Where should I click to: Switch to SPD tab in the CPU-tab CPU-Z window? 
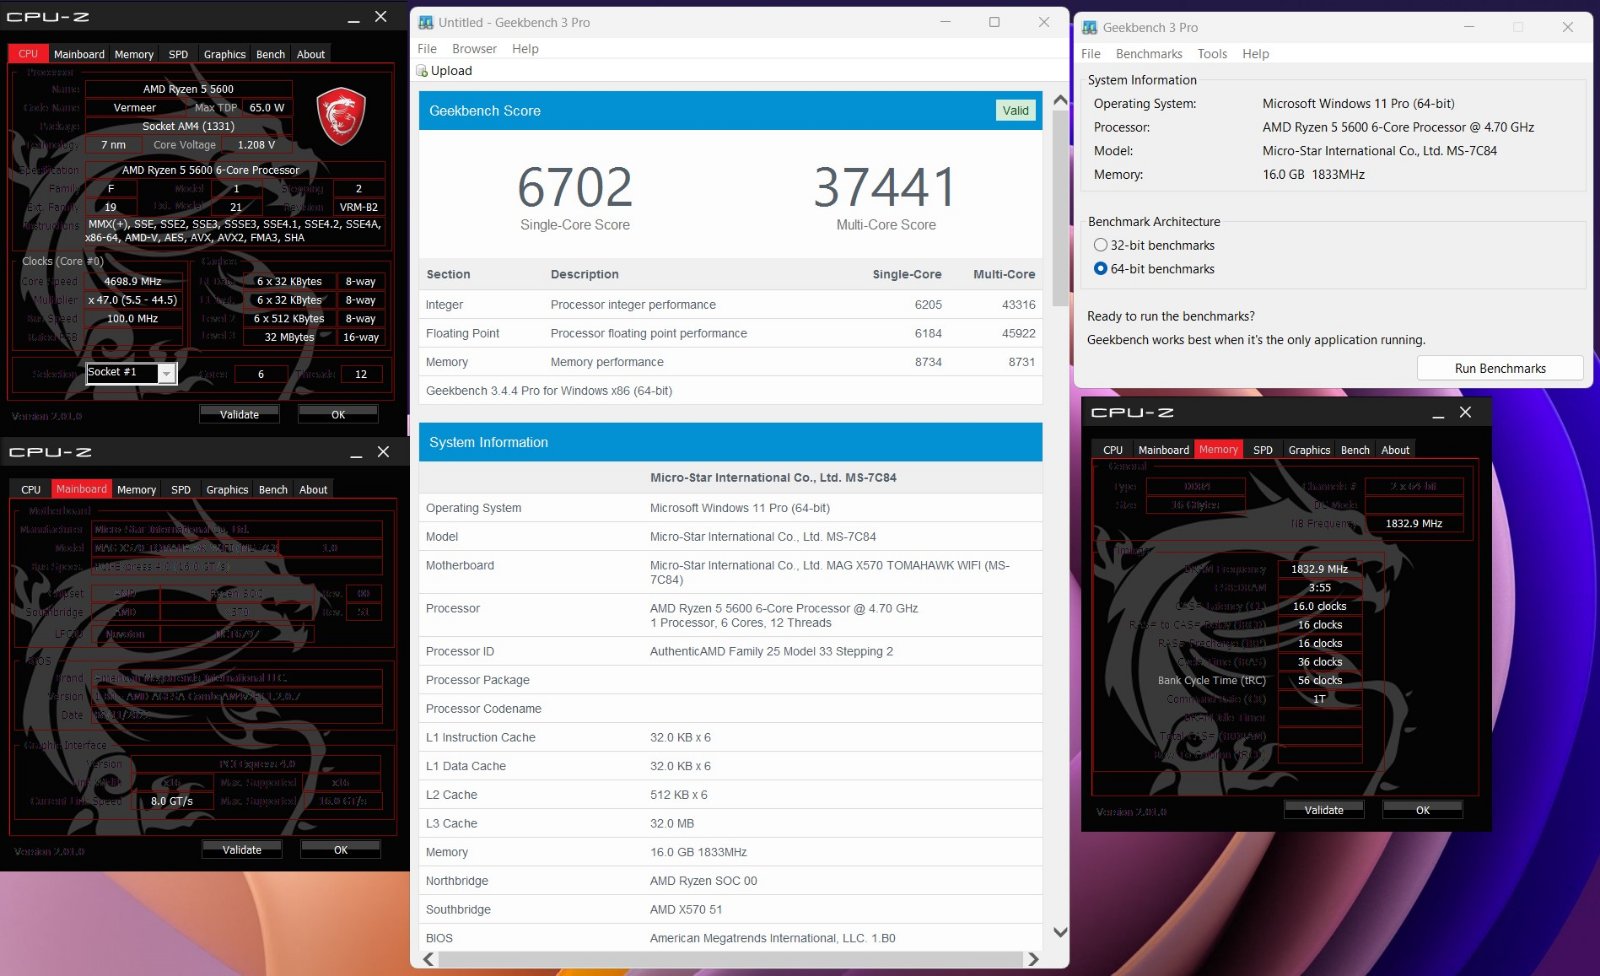tap(178, 55)
